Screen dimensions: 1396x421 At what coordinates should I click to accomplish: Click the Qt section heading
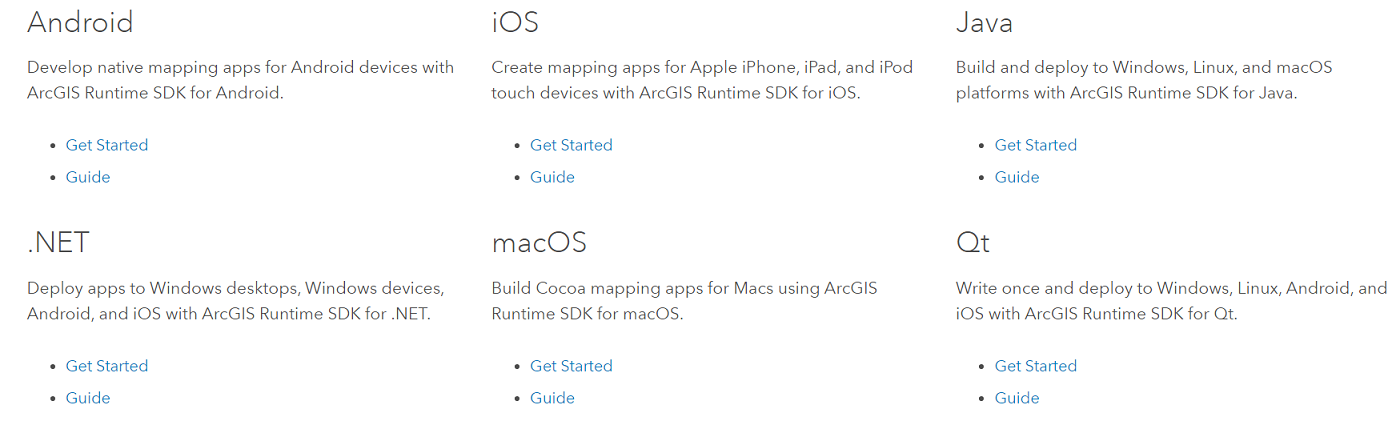click(x=972, y=243)
